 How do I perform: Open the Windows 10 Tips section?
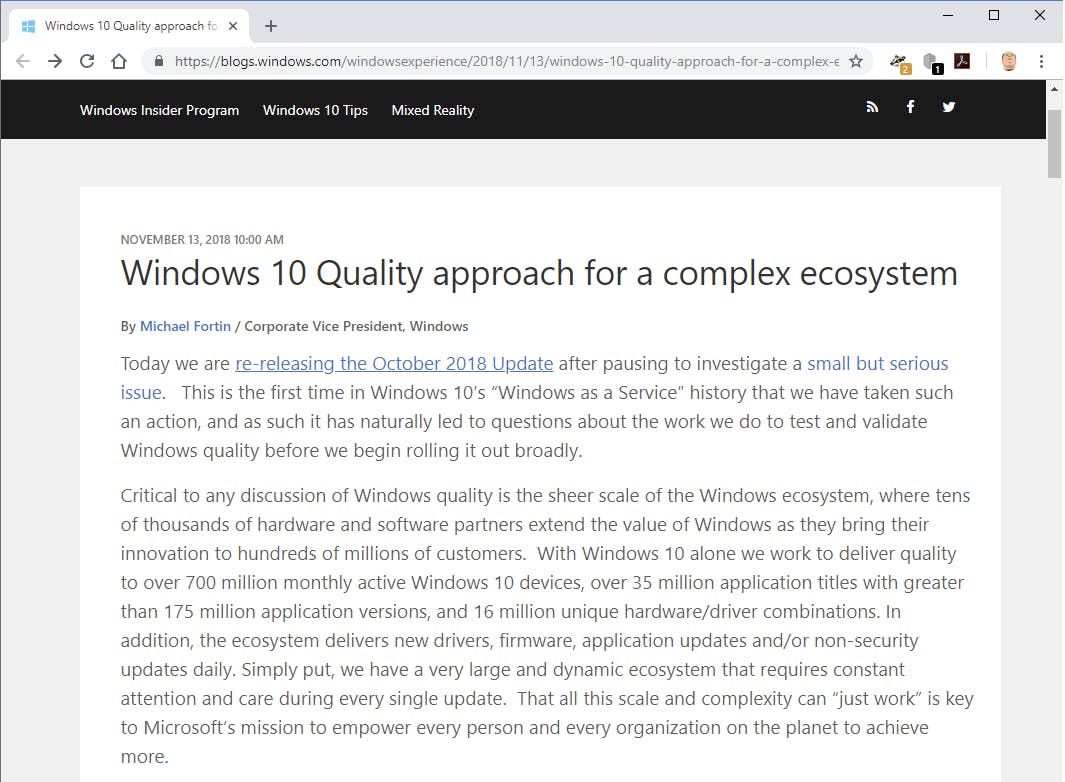315,110
